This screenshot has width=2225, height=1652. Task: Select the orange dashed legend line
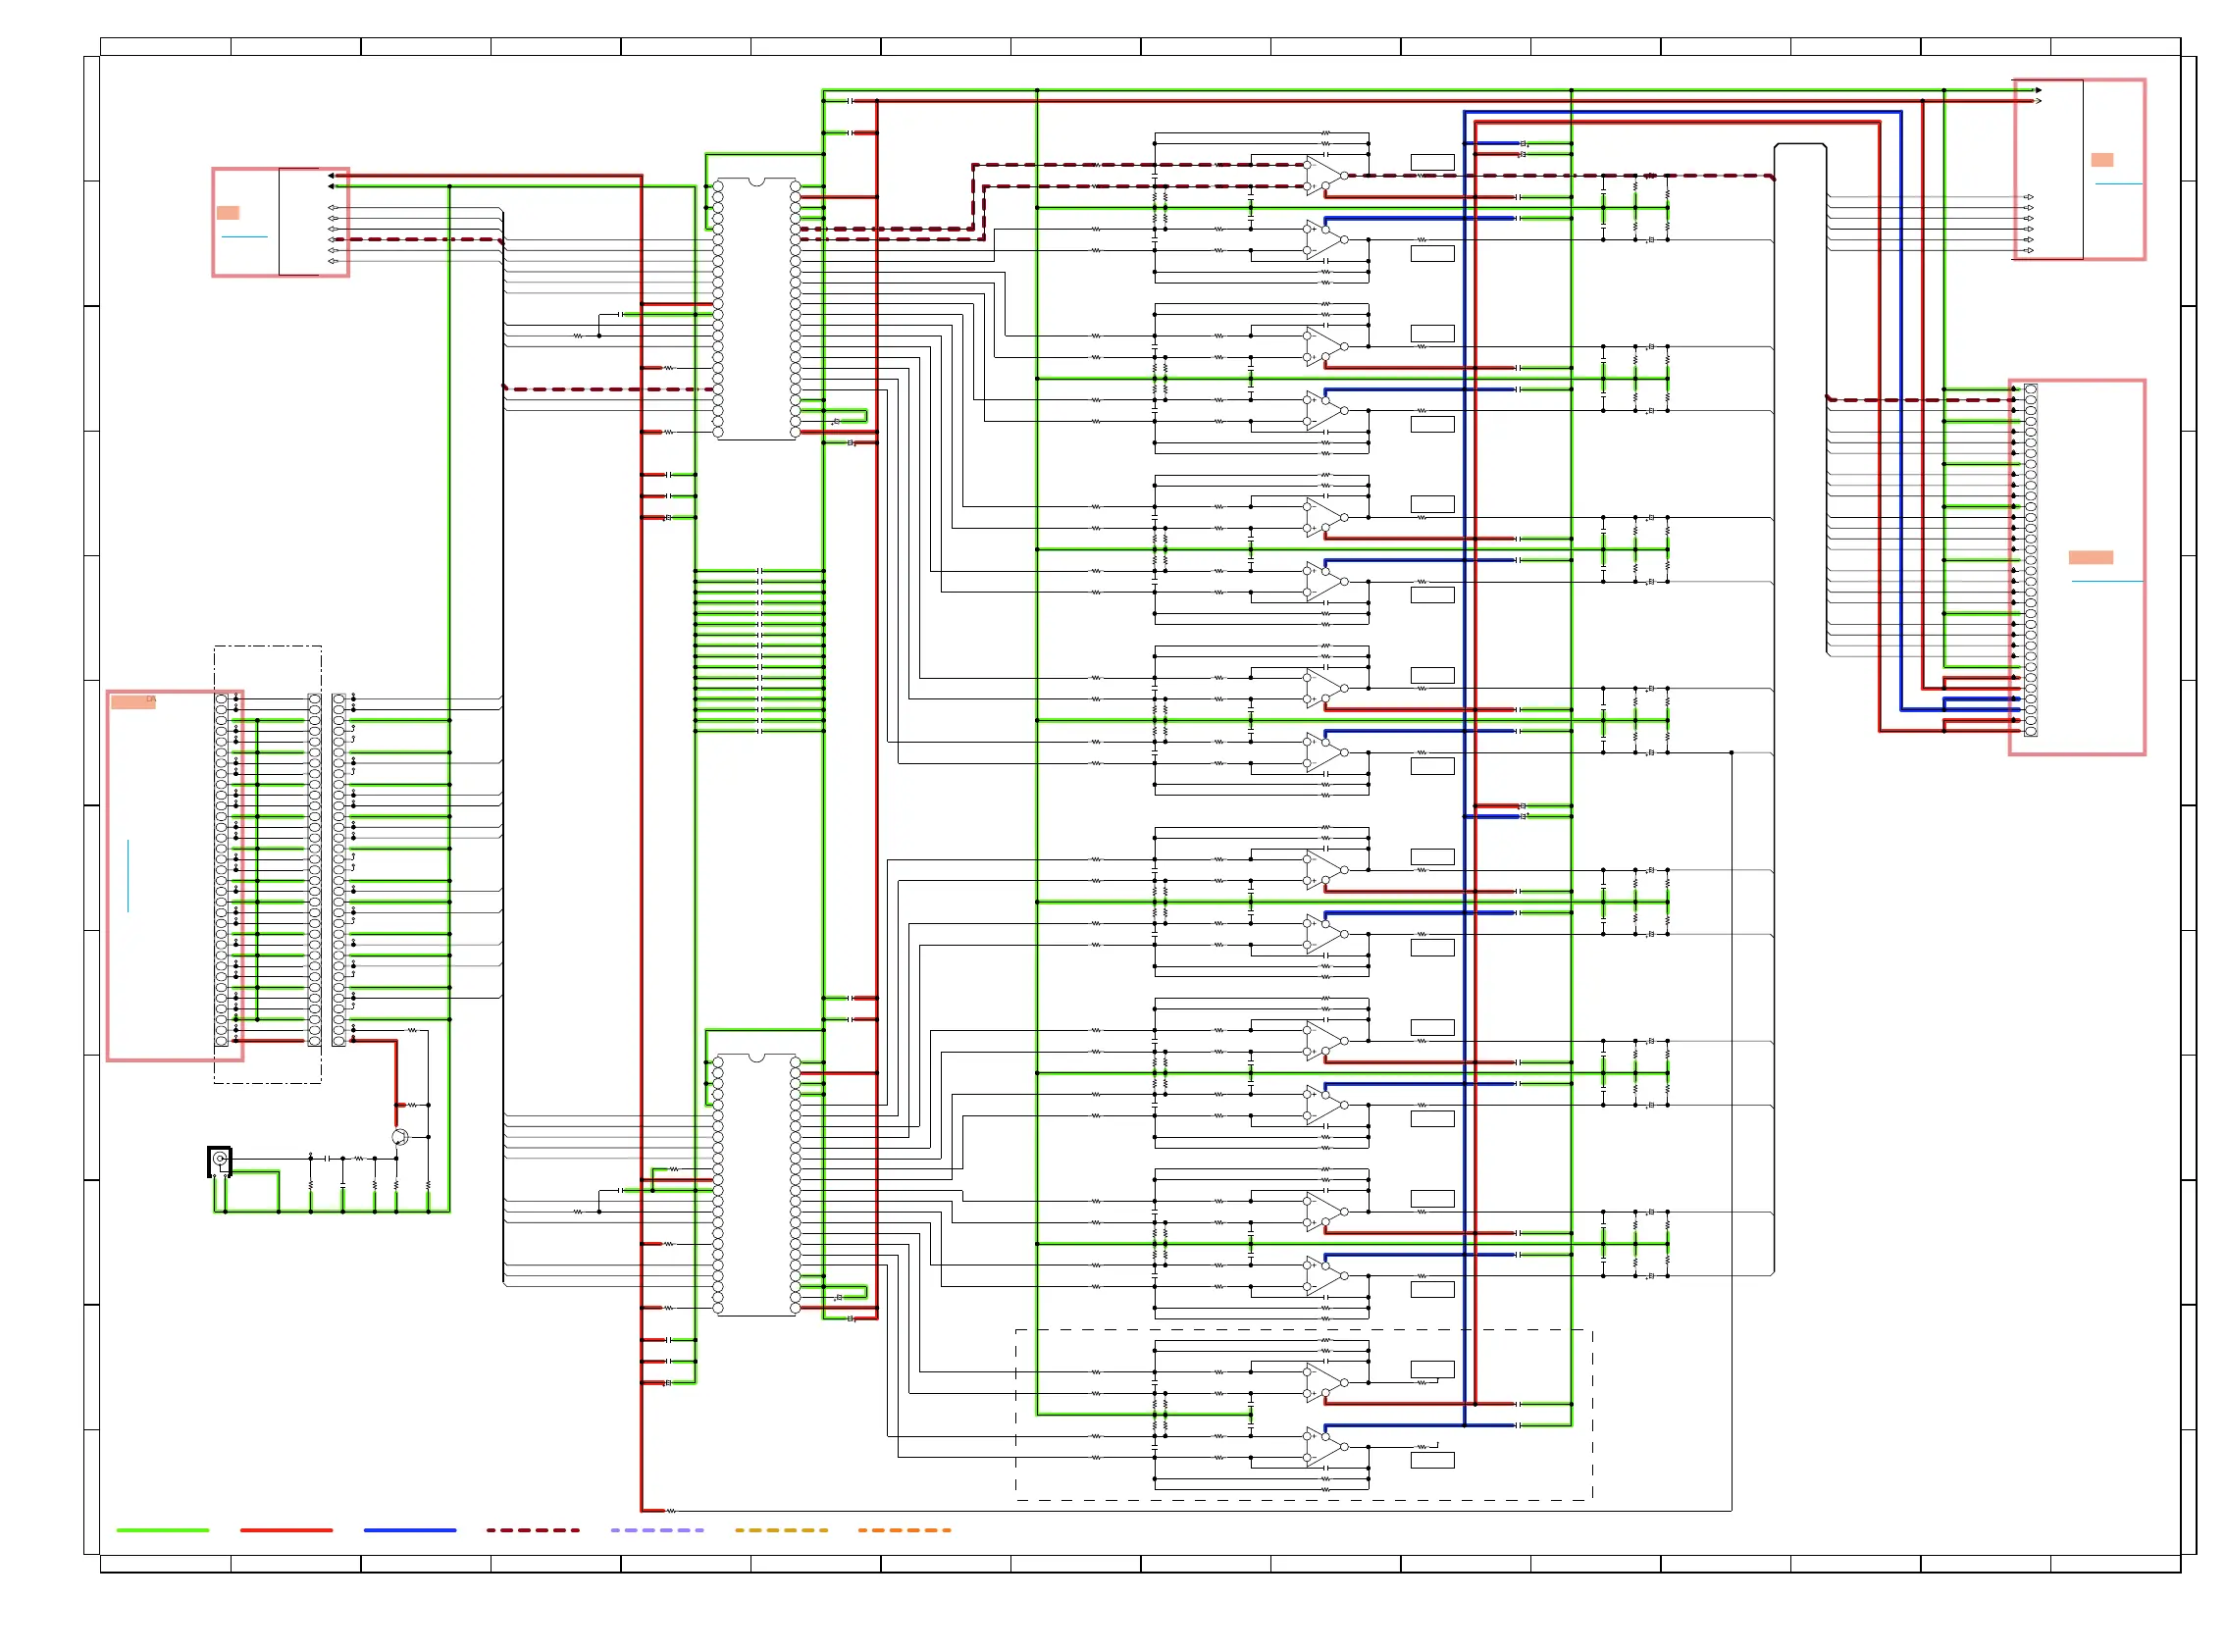(x=904, y=1530)
